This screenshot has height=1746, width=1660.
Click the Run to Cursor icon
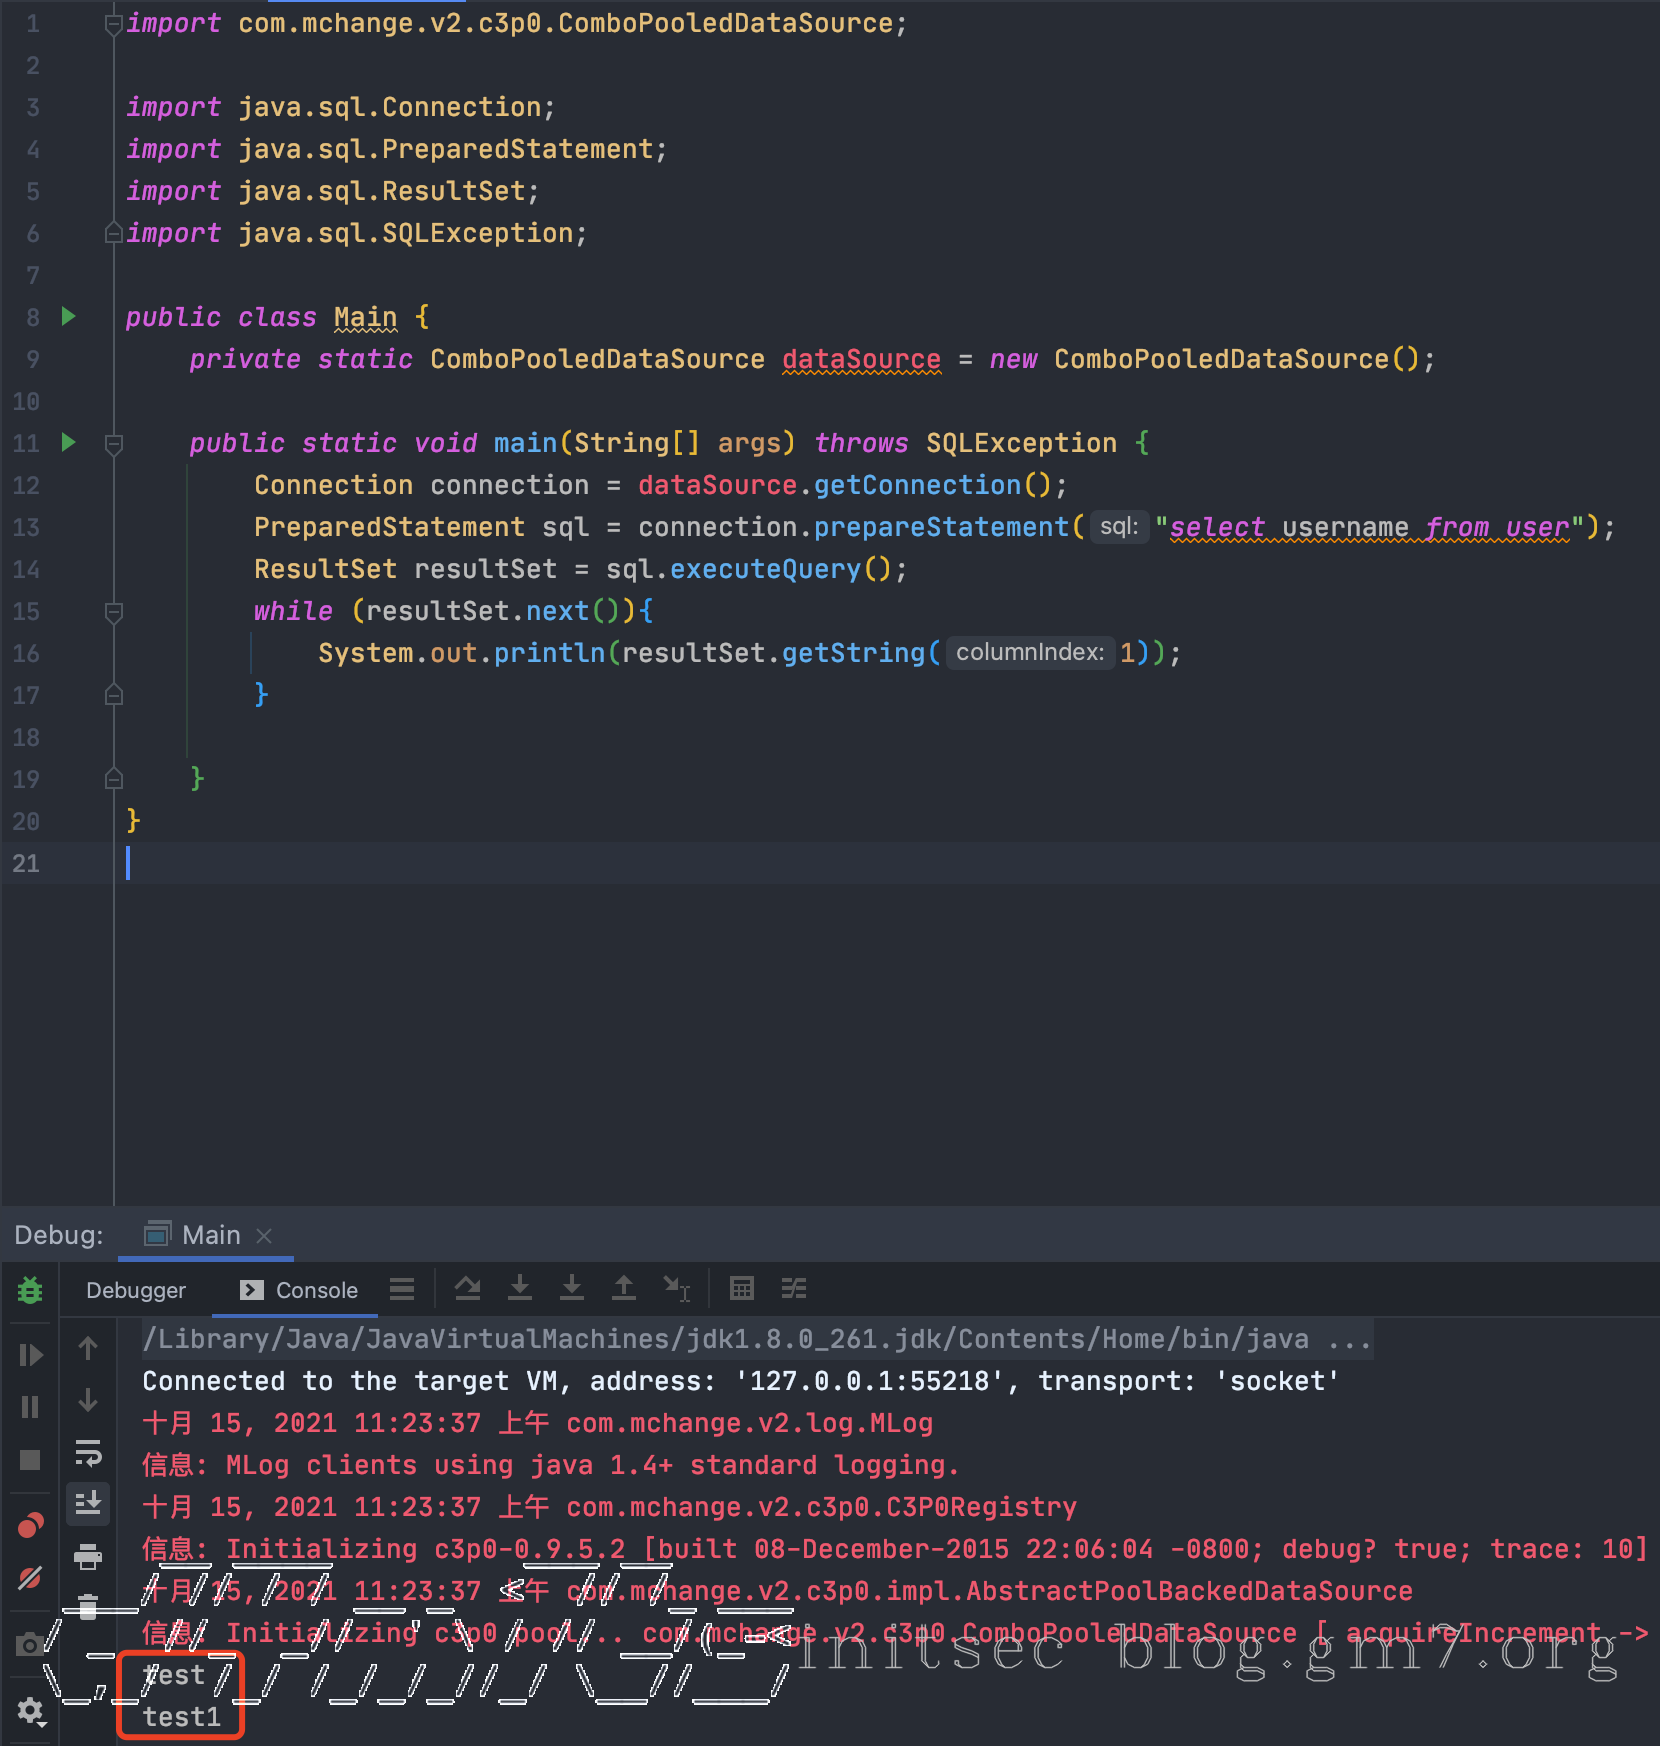676,1289
